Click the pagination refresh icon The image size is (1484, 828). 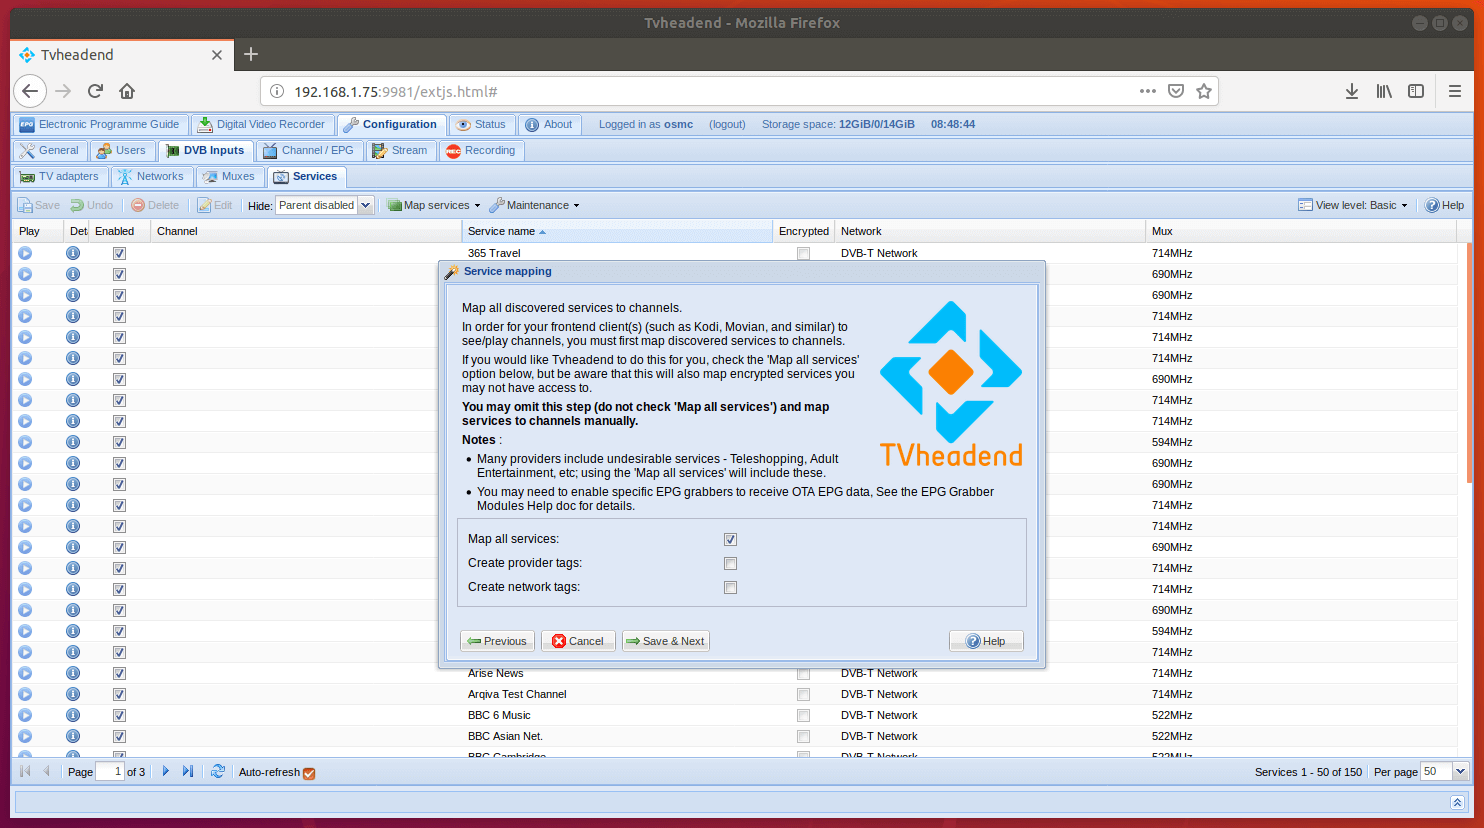pos(217,771)
